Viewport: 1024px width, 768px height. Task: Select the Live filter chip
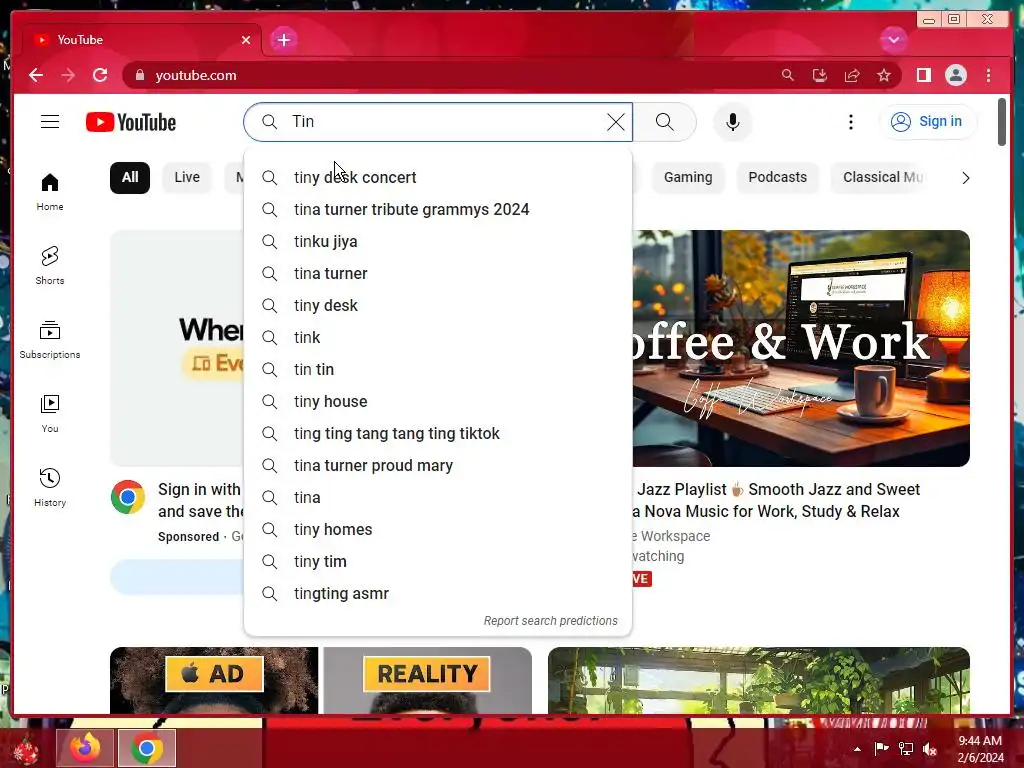(x=187, y=177)
